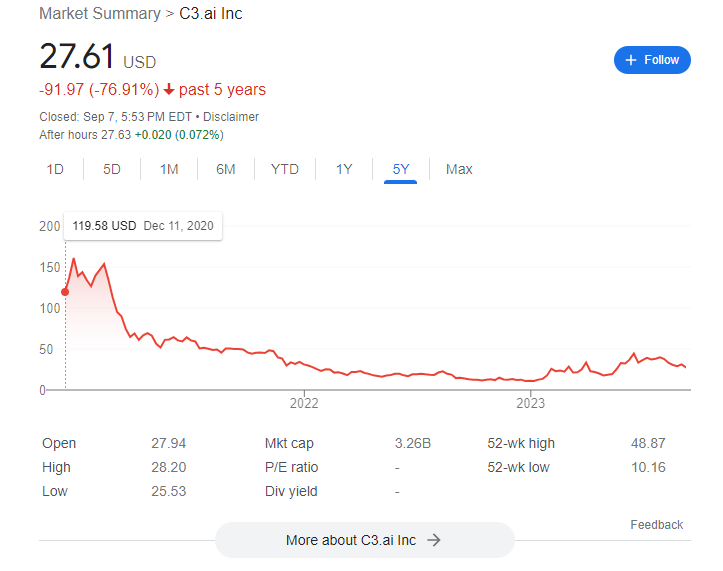This screenshot has width=723, height=571.
Task: Click the Open value 27.94
Action: pos(169,443)
